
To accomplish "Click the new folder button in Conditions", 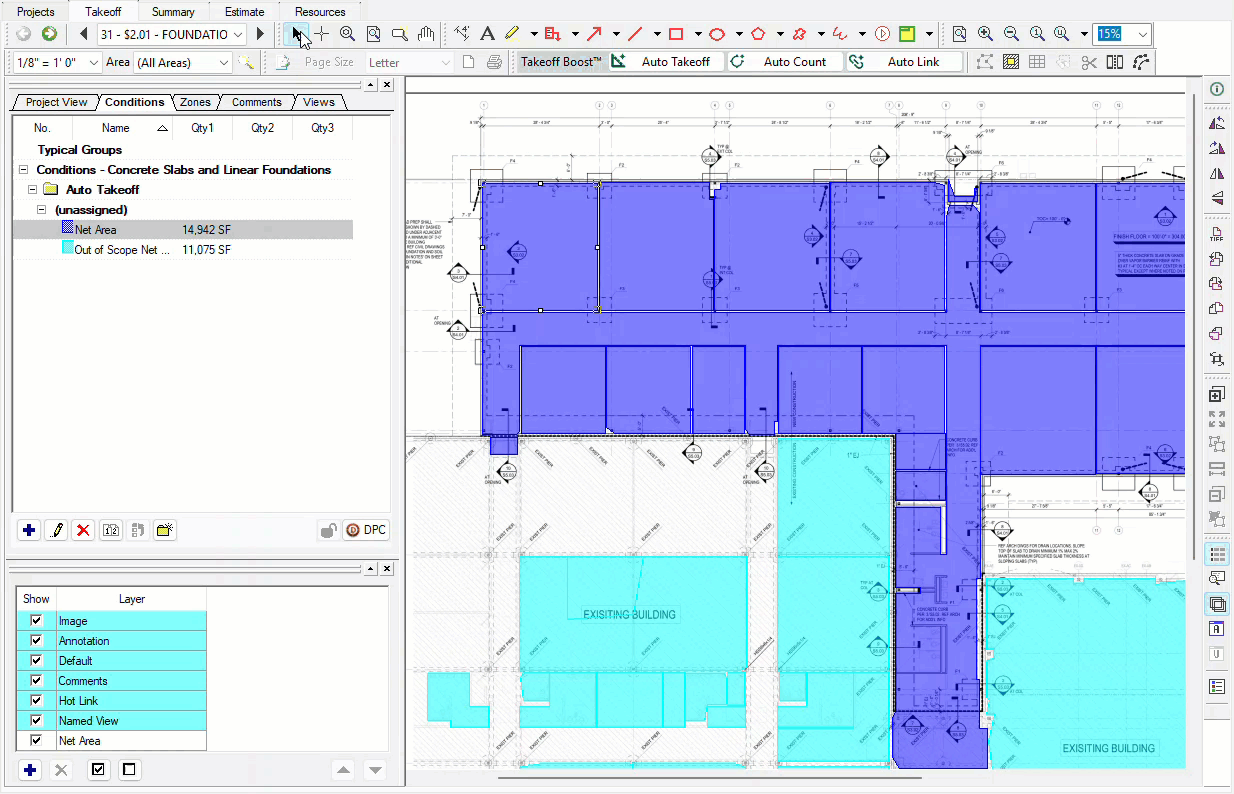I will (x=165, y=530).
